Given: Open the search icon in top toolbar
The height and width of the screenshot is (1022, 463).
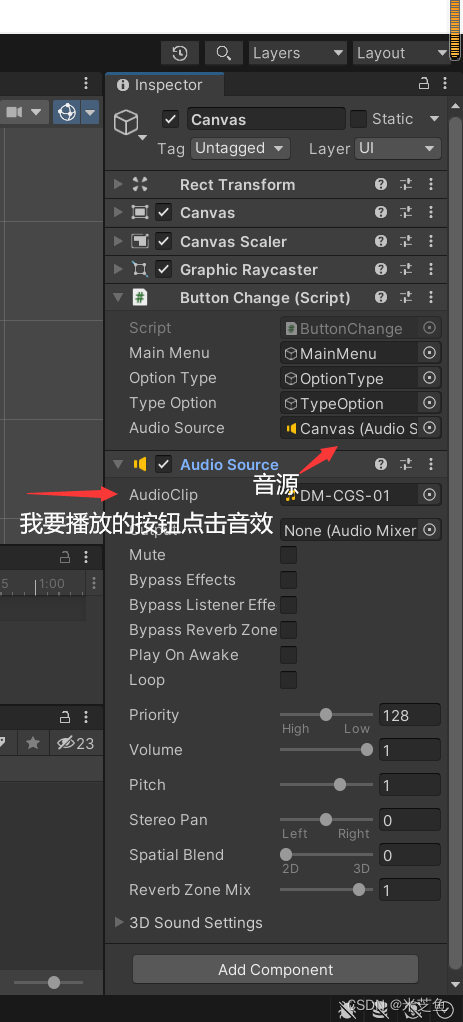Looking at the screenshot, I should click(x=224, y=53).
